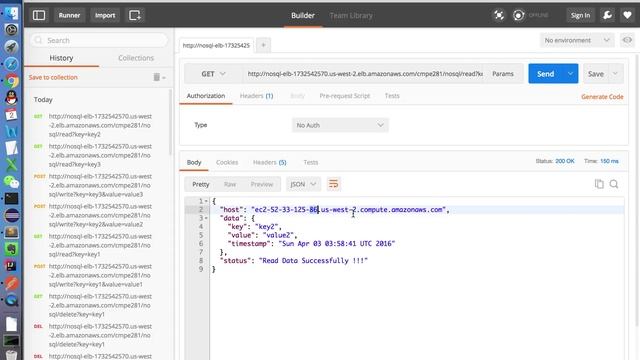Open the response Headers (5) tab
Screen dimensions: 640x360
pyautogui.click(x=269, y=162)
